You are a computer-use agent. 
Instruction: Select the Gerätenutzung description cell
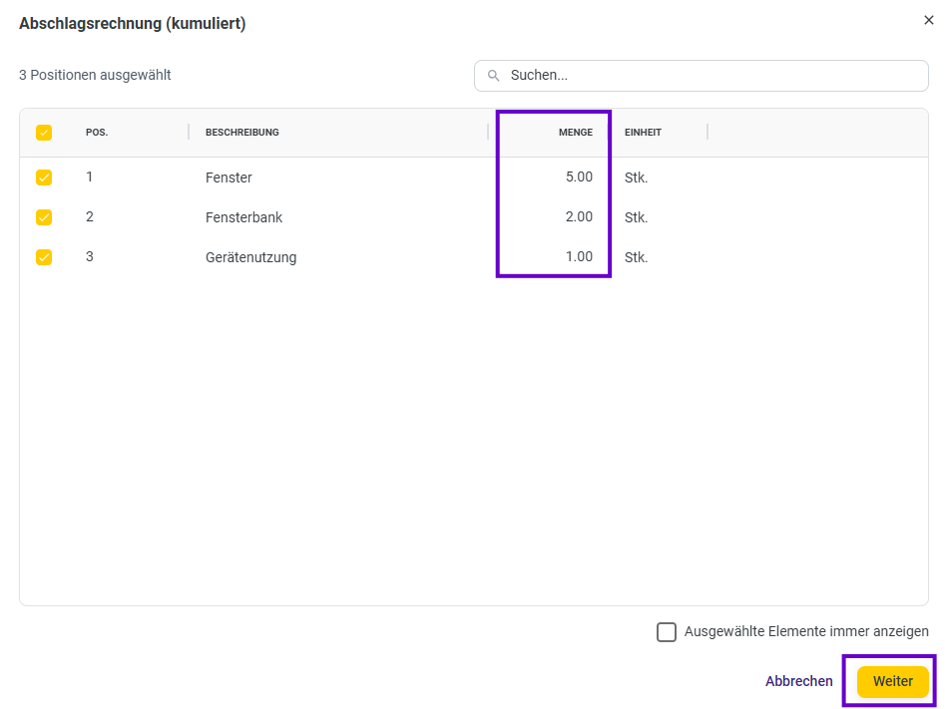tap(251, 257)
